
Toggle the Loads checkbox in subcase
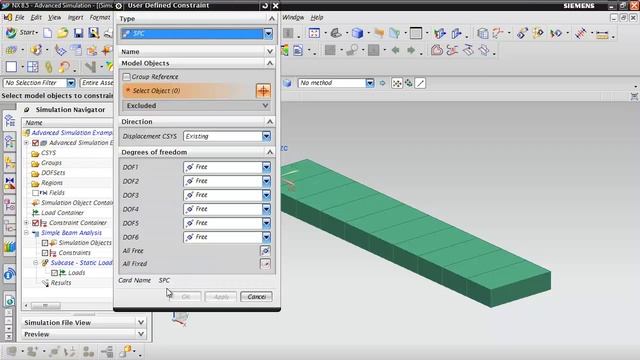[x=54, y=273]
